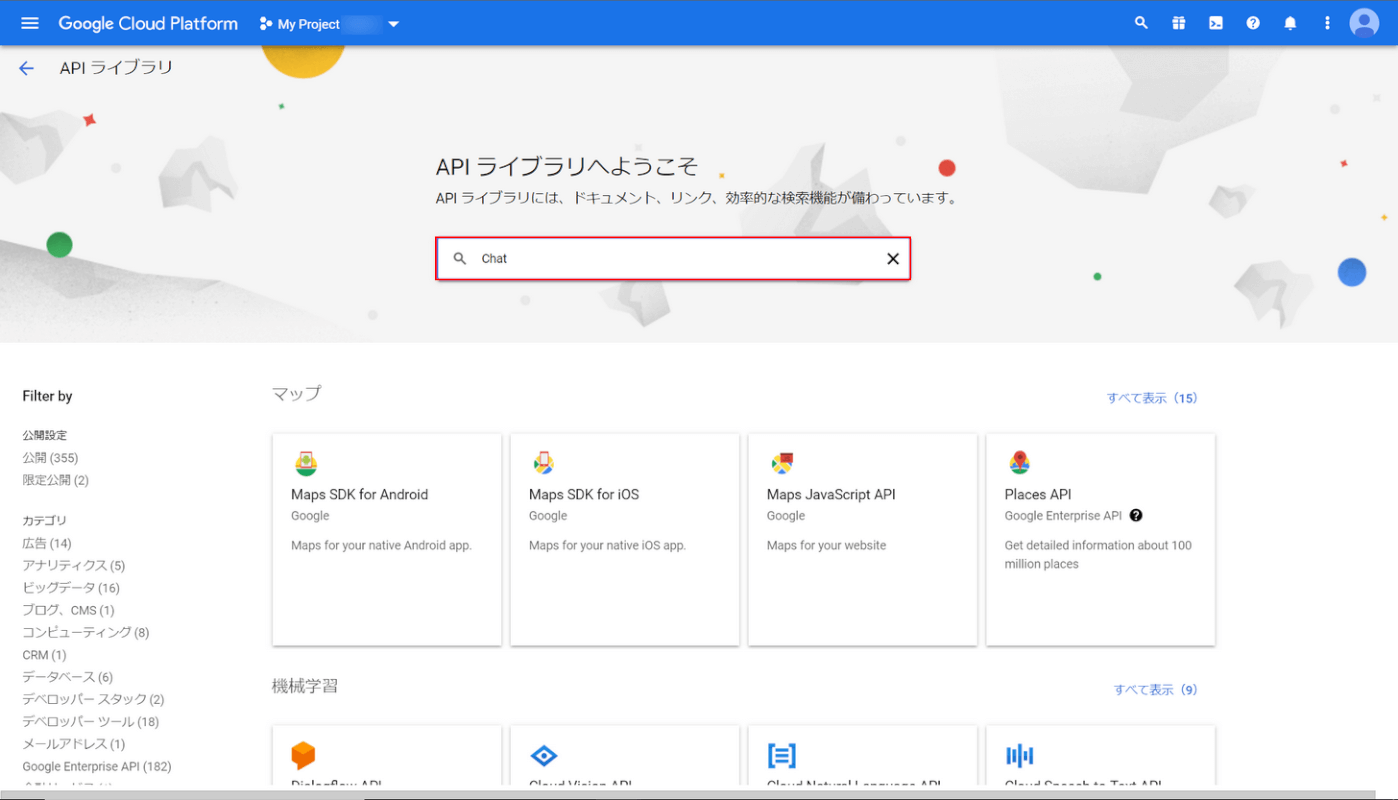This screenshot has width=1398, height=800.
Task: Filter by 公開 (355)
Action: 50,458
